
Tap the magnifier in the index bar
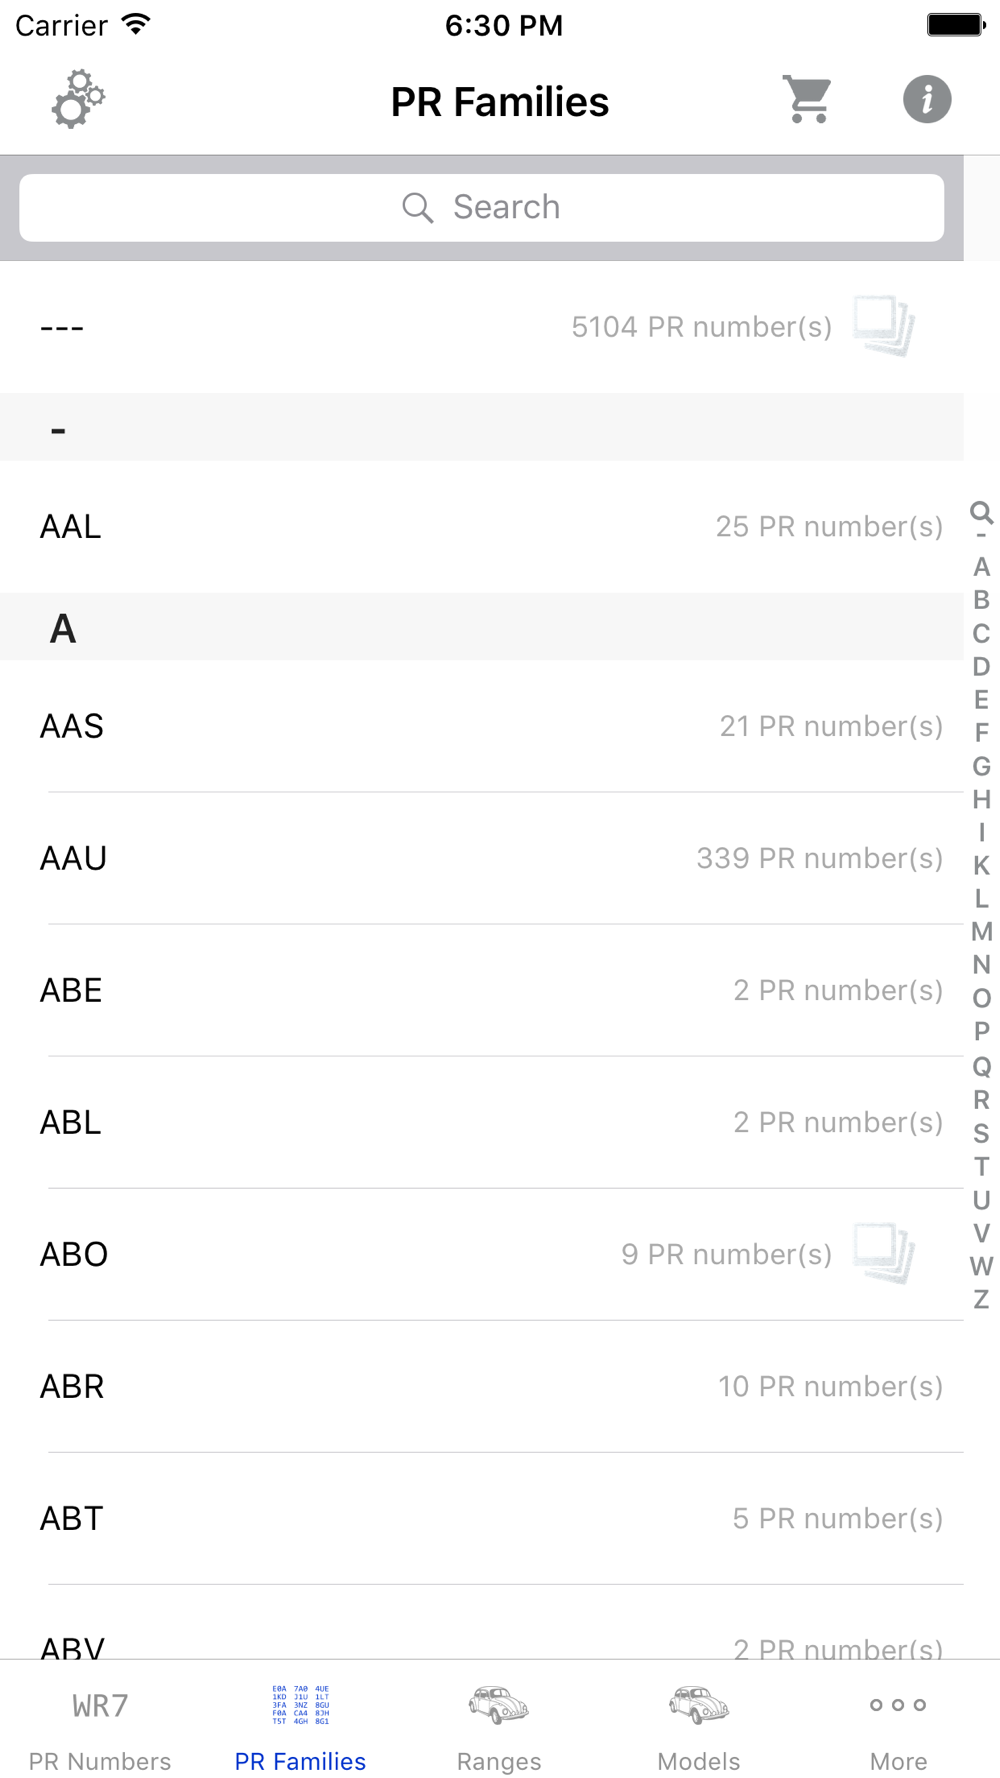981,512
